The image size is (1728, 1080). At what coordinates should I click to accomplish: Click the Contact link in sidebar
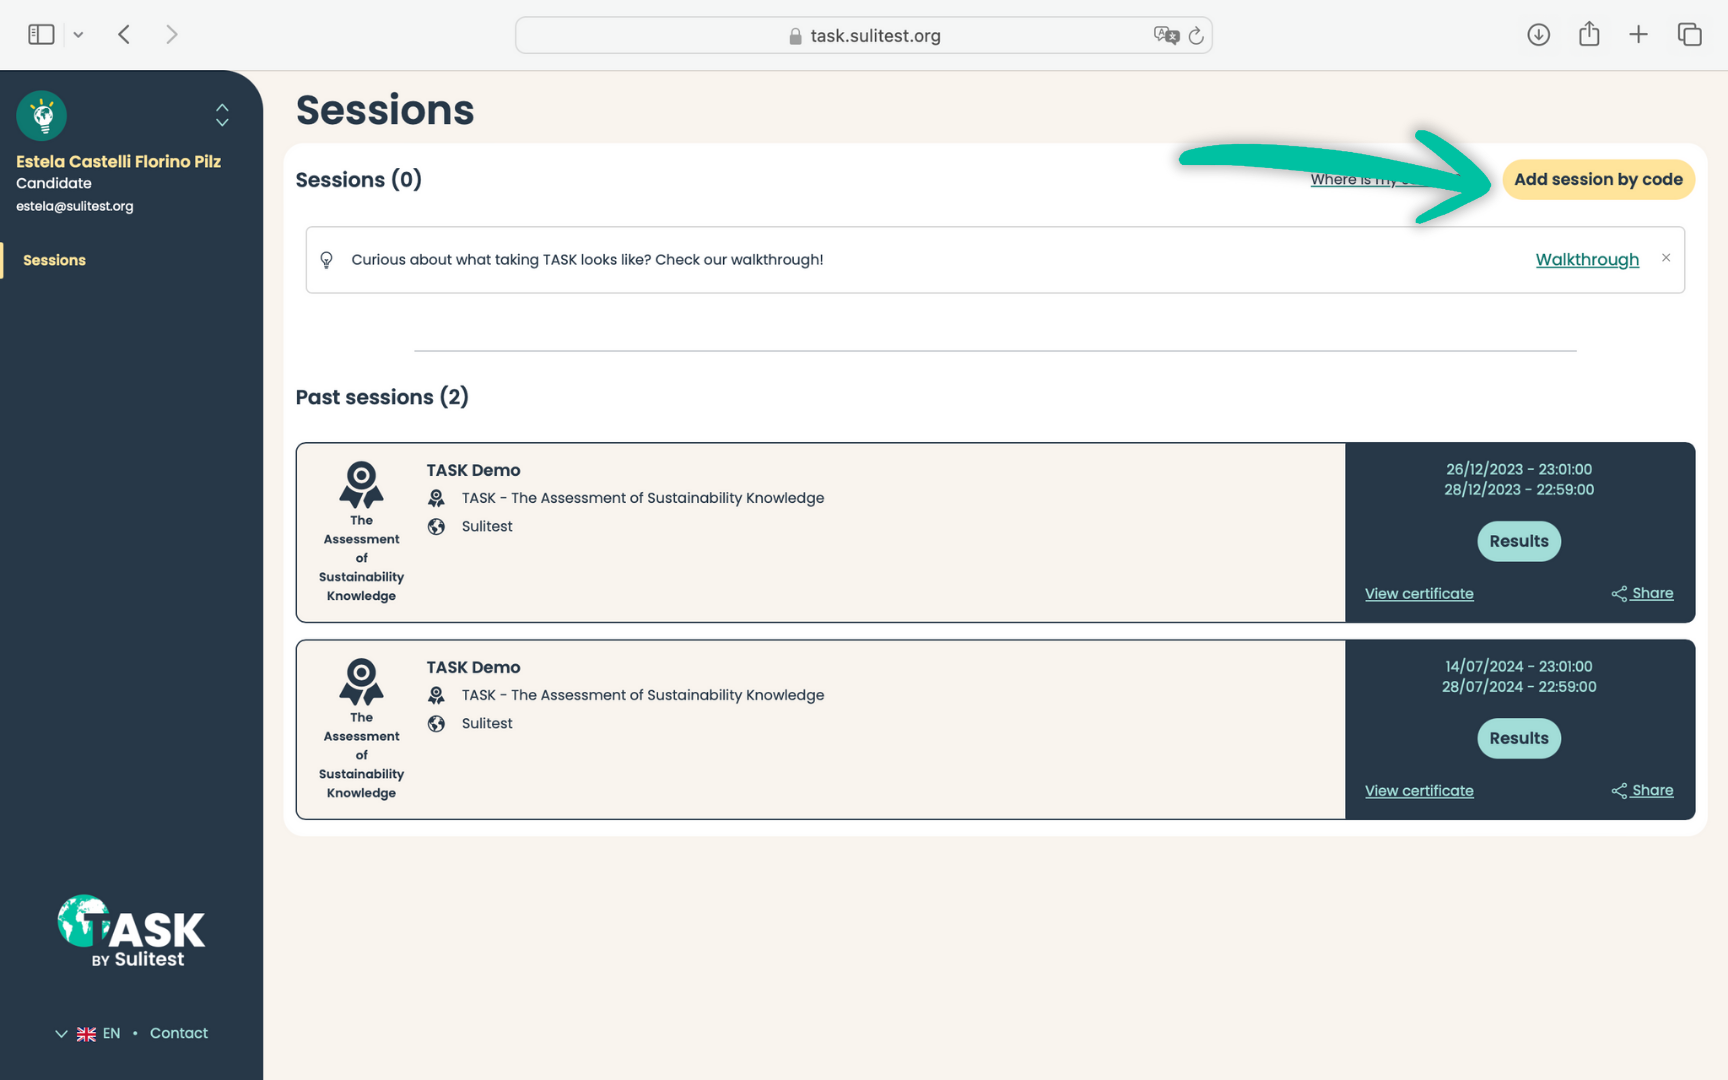pyautogui.click(x=179, y=1034)
